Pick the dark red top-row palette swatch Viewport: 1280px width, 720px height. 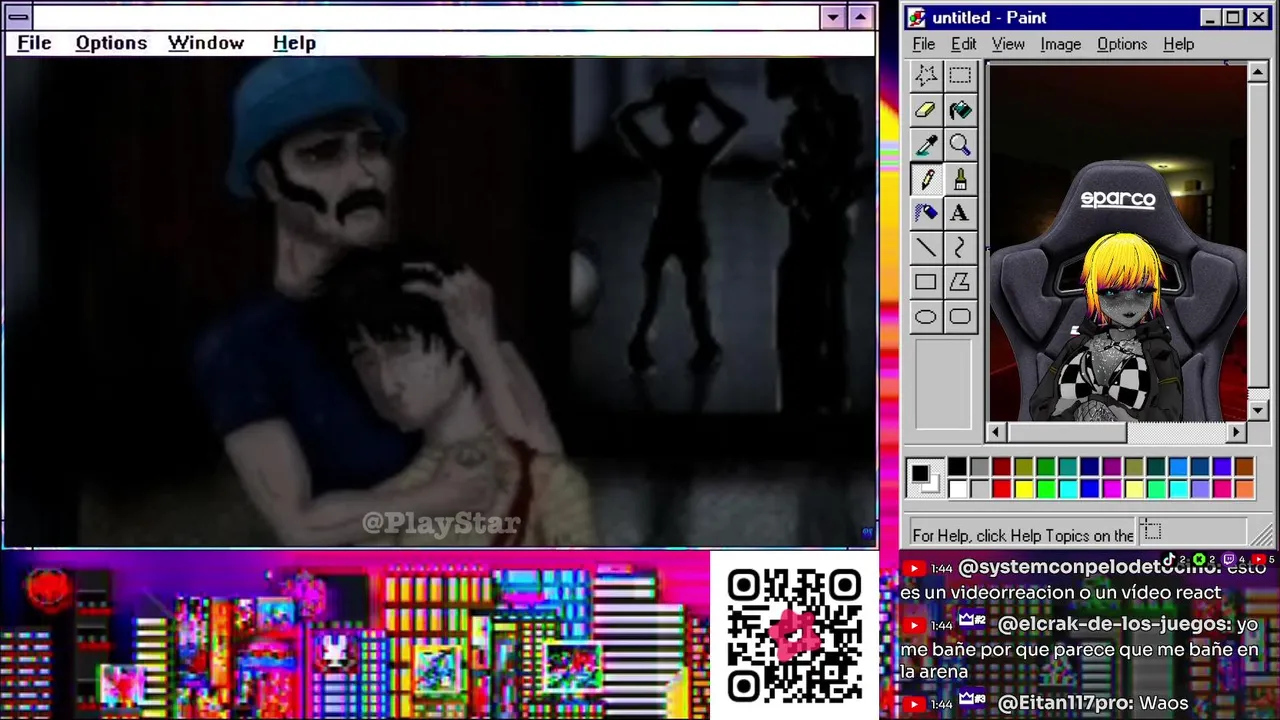[1001, 467]
